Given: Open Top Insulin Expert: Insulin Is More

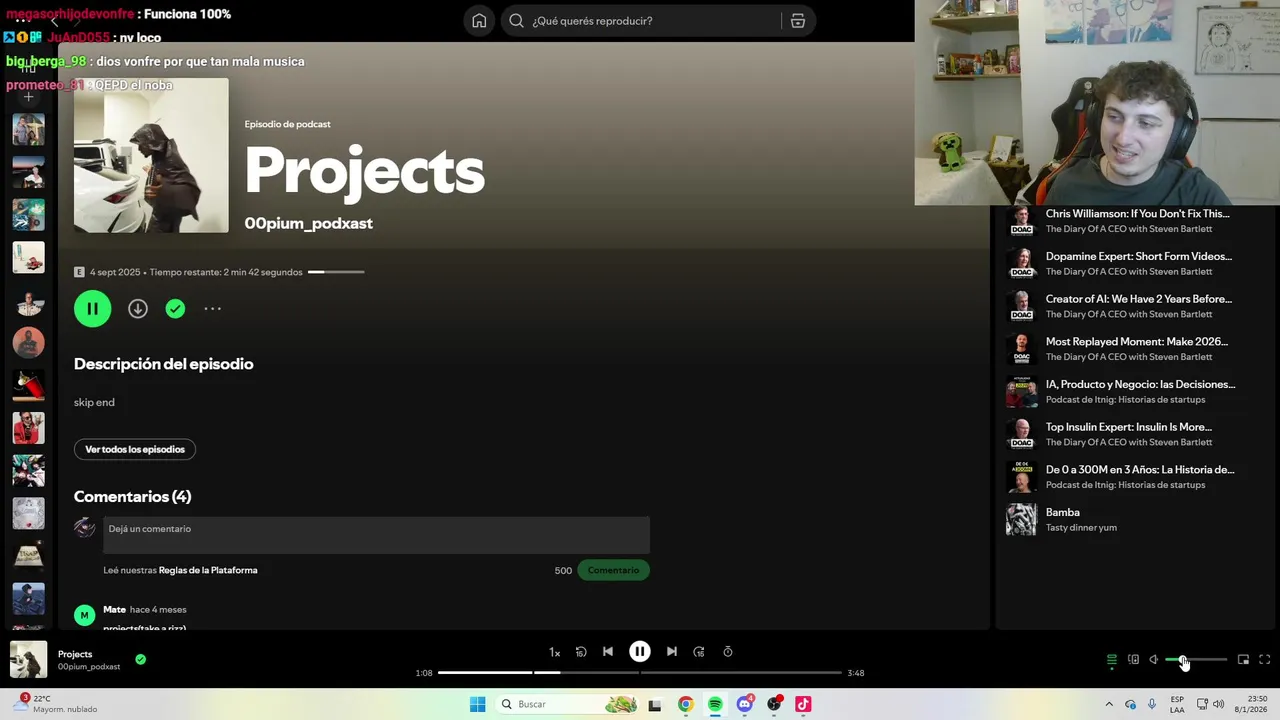Looking at the screenshot, I should click(1129, 427).
